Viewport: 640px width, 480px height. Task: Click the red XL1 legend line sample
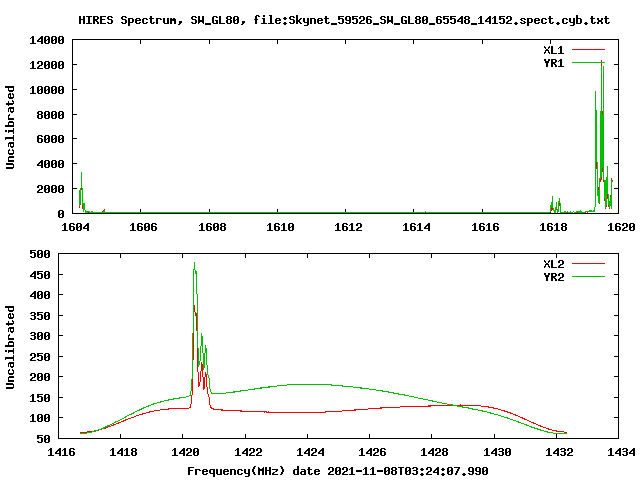pos(588,50)
